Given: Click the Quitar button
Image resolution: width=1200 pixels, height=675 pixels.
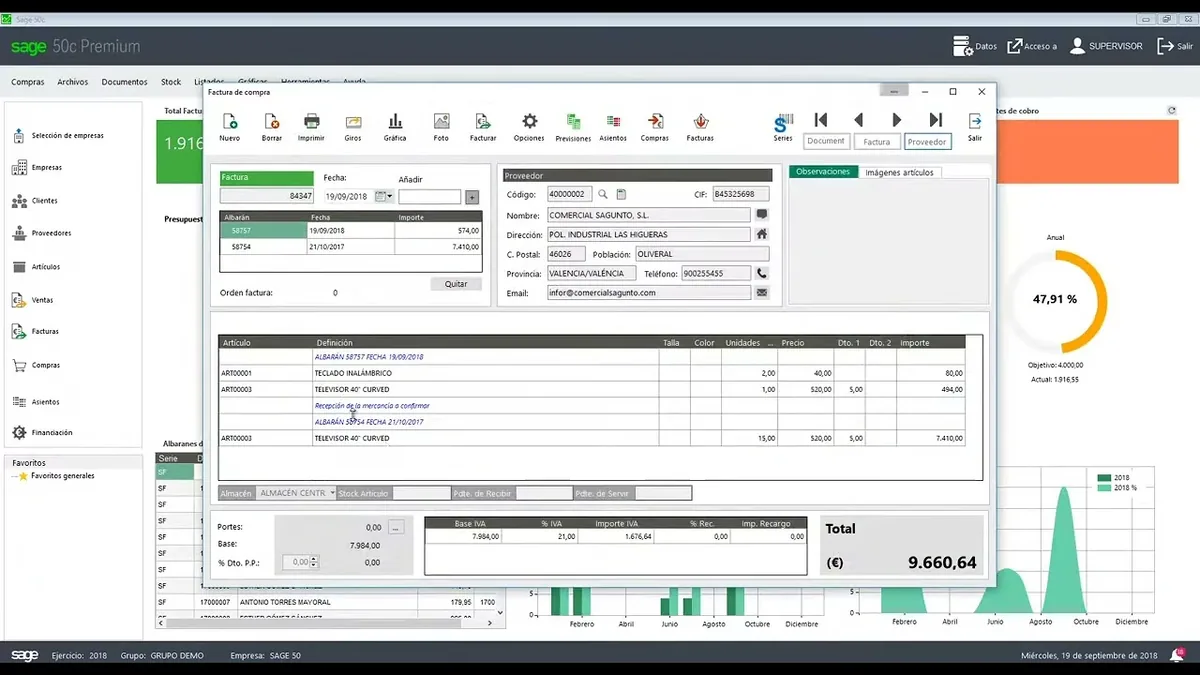Looking at the screenshot, I should [x=456, y=284].
